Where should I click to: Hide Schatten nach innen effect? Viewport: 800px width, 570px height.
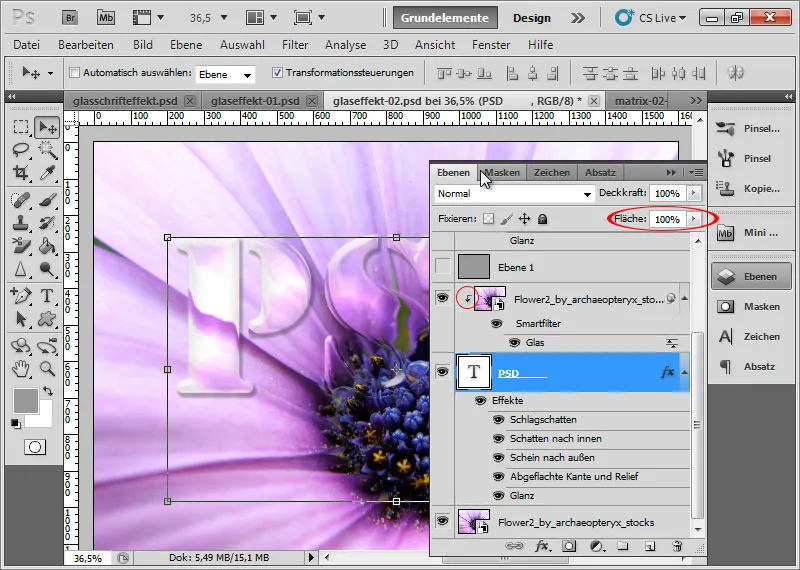point(498,438)
